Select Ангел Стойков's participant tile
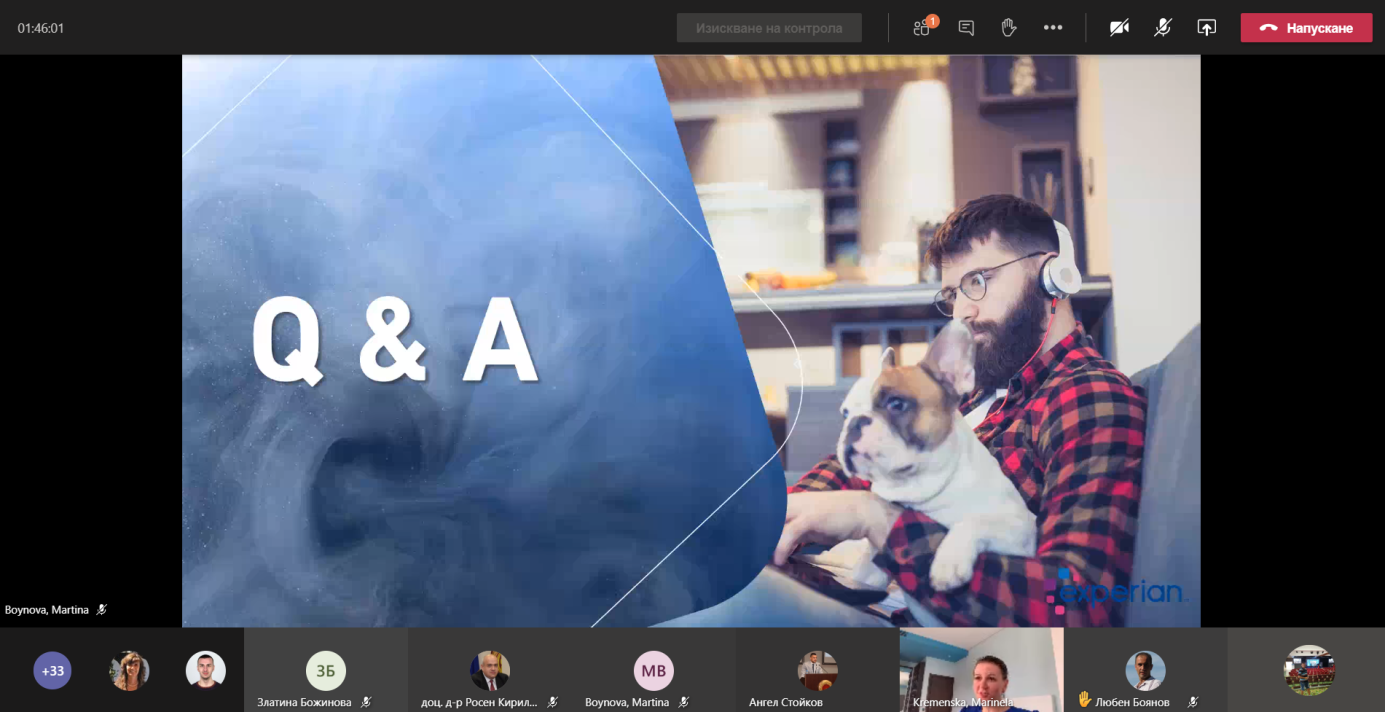This screenshot has height=712, width=1385. click(817, 670)
